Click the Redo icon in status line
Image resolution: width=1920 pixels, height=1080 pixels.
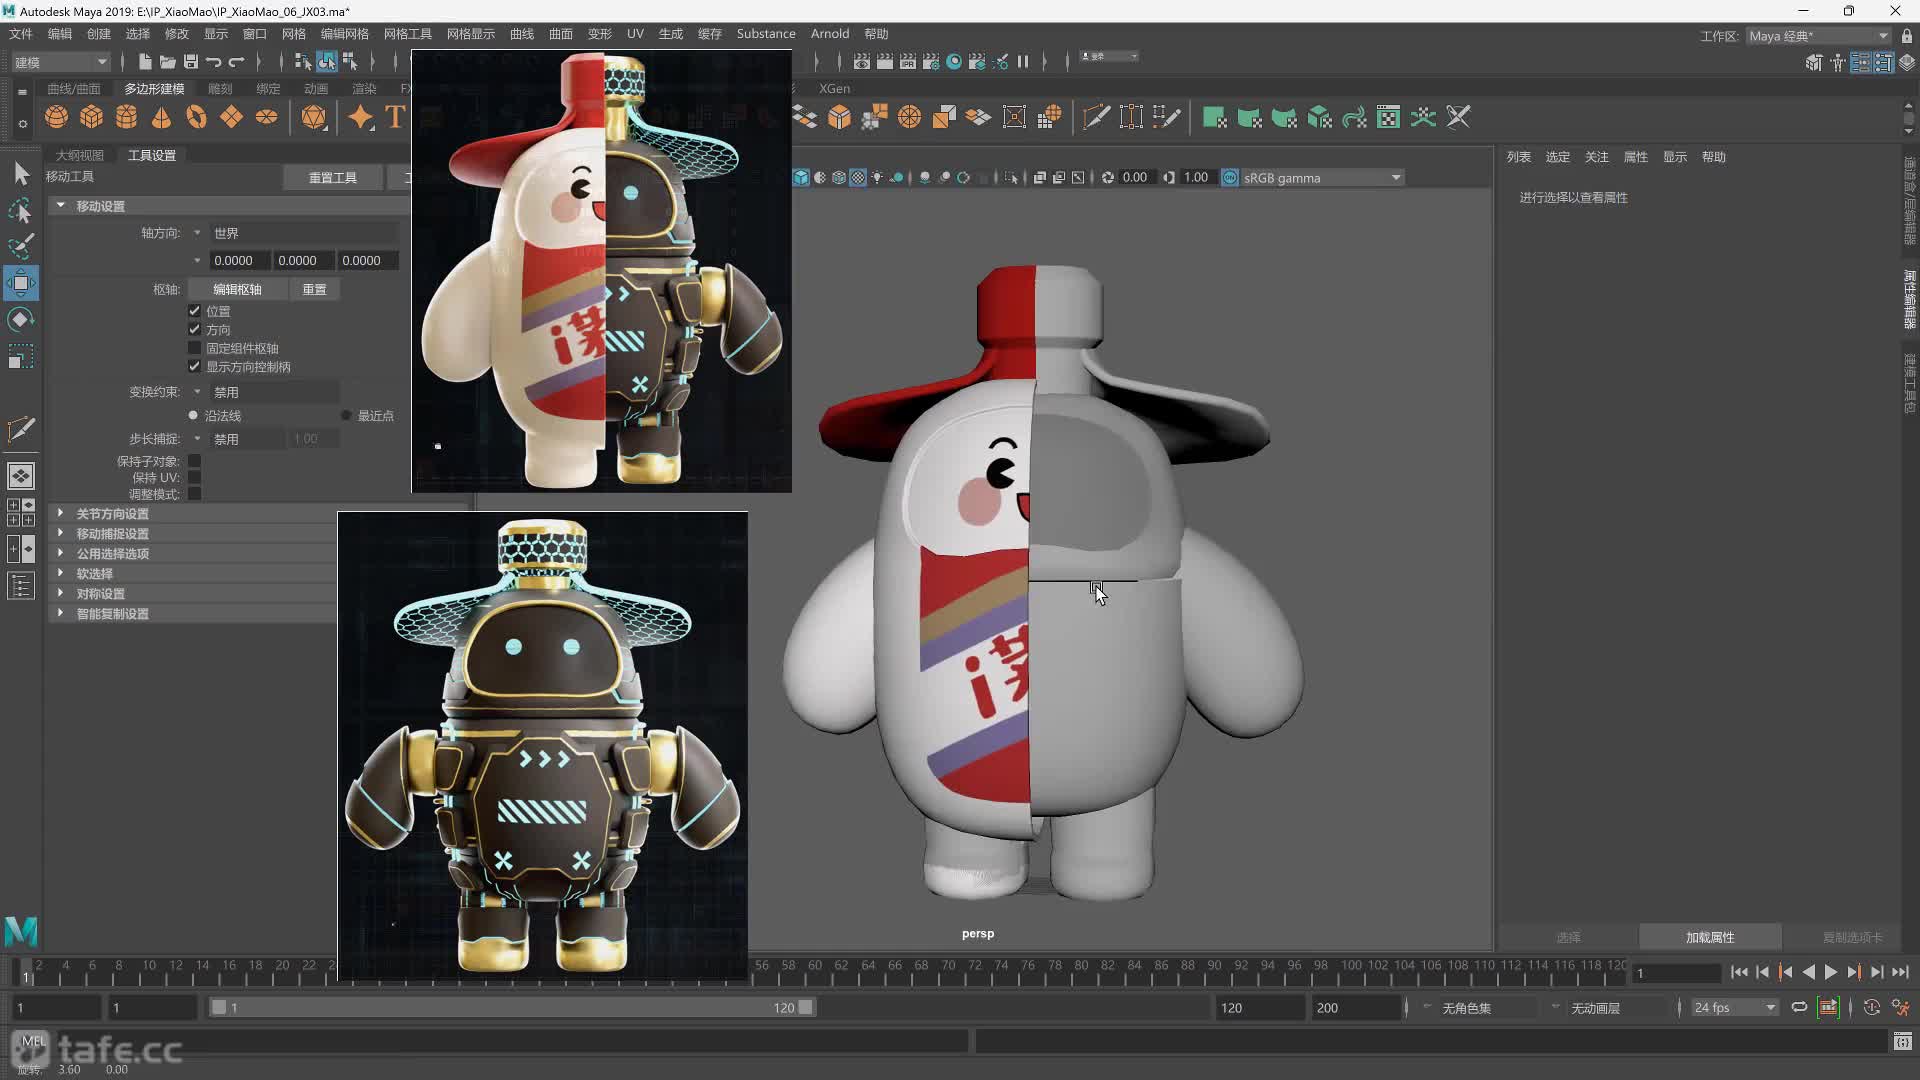pyautogui.click(x=237, y=62)
